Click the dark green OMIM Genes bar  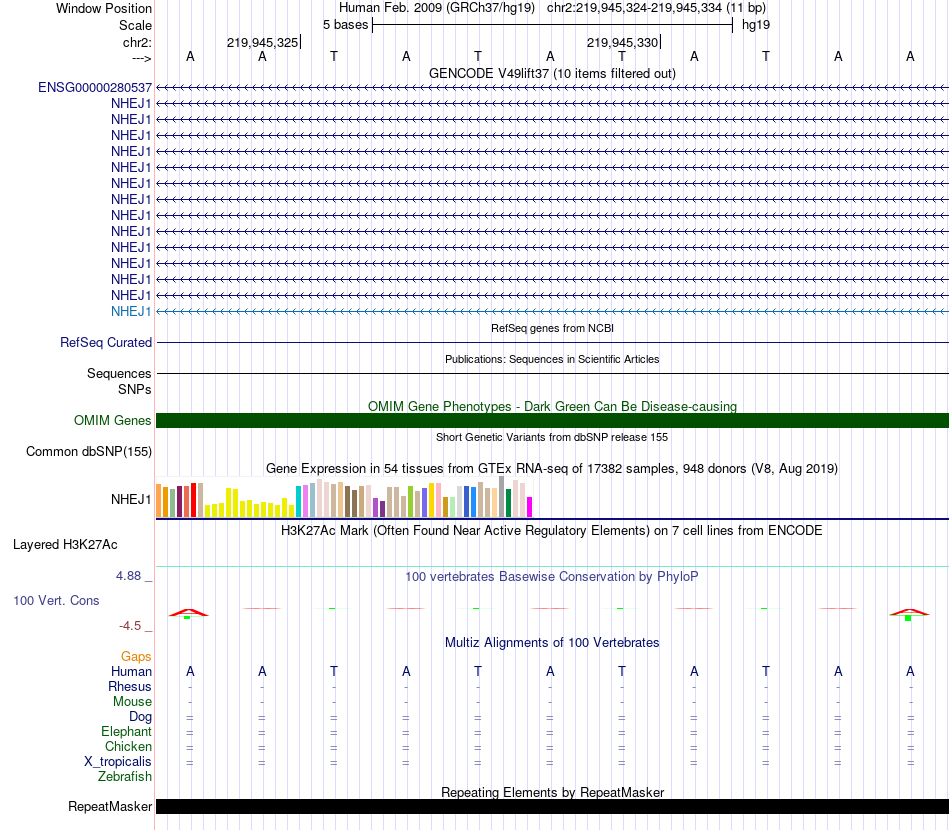(x=552, y=420)
